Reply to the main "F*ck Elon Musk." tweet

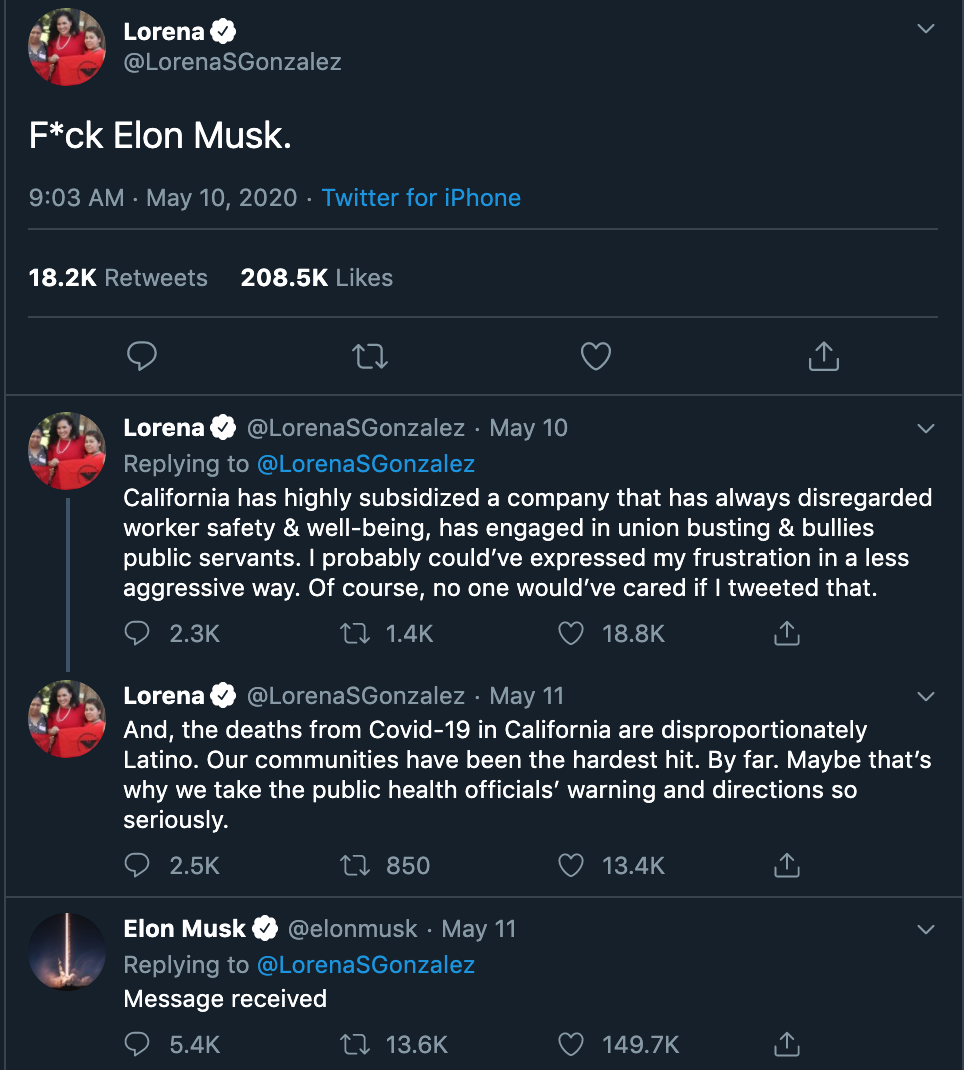[x=143, y=356]
